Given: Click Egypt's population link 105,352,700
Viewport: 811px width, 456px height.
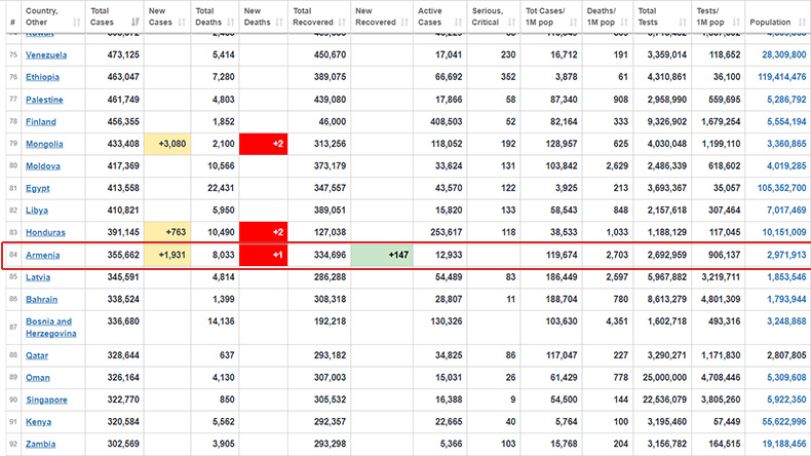Looking at the screenshot, I should [782, 188].
